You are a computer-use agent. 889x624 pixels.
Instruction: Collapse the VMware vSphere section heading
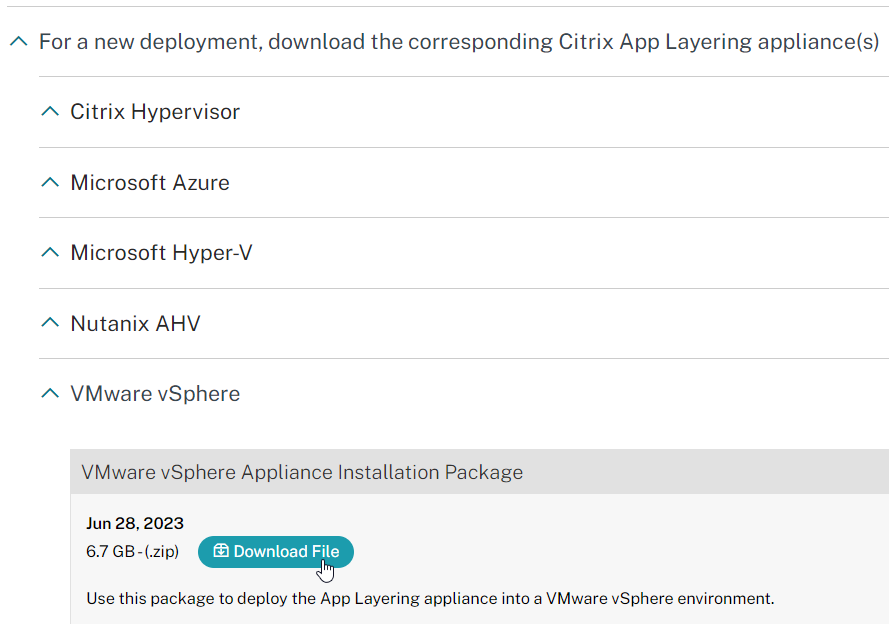point(155,394)
